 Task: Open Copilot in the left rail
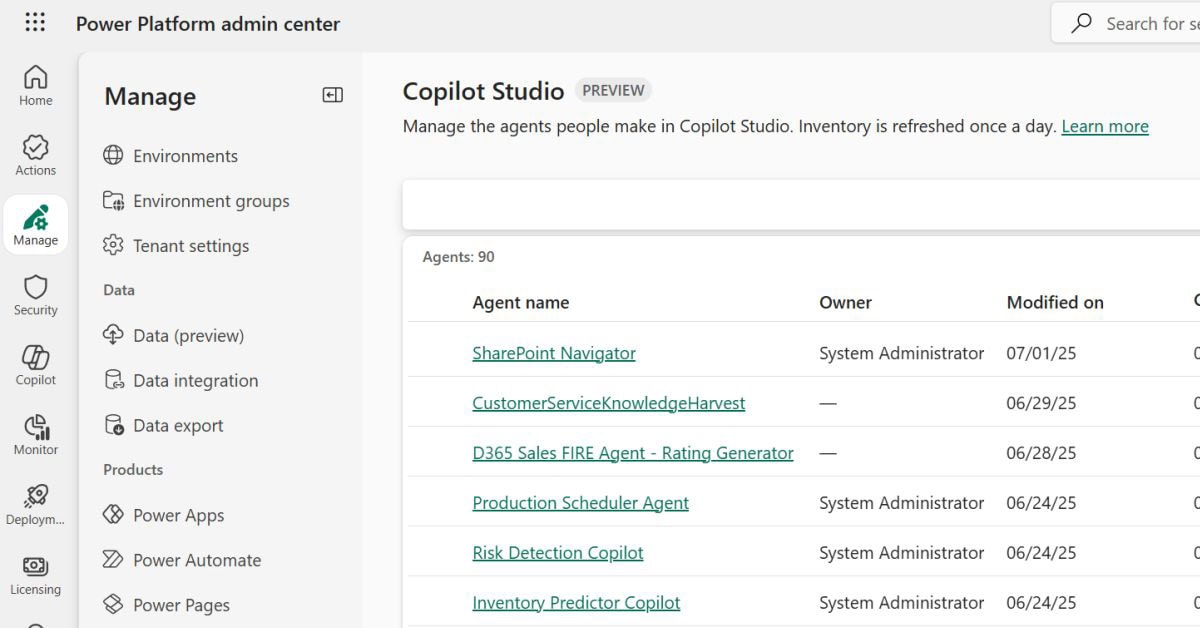[x=35, y=365]
